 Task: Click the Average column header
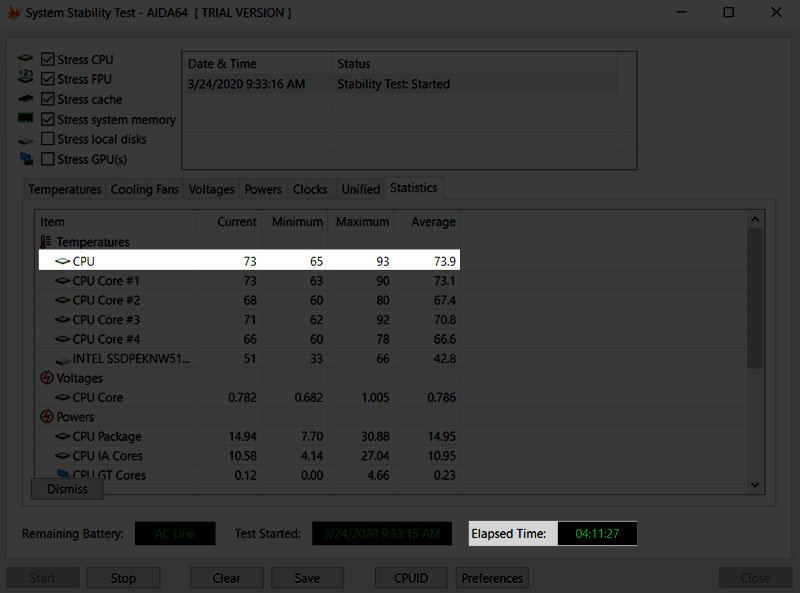tap(427, 222)
